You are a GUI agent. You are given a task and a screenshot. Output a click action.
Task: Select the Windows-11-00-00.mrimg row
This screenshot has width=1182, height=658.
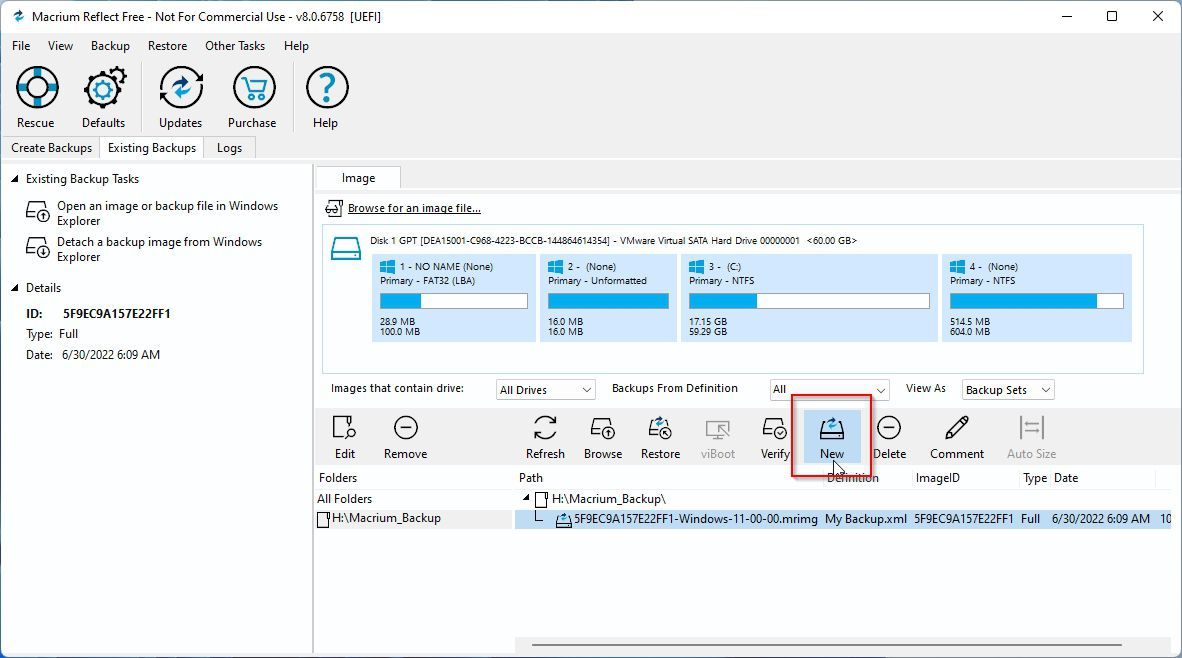tap(843, 519)
